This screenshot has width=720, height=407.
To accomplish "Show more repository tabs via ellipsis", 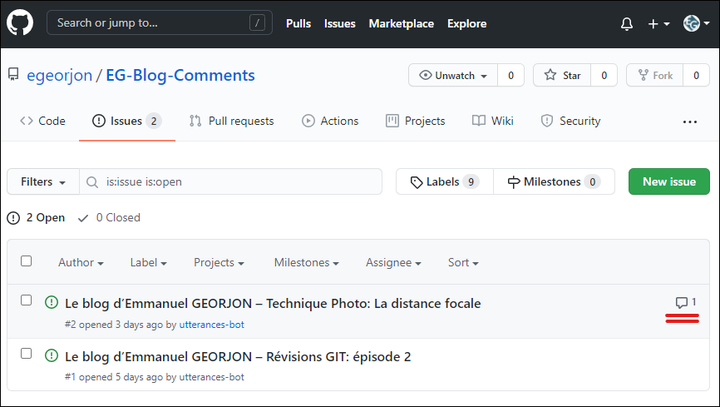I will click(x=690, y=122).
